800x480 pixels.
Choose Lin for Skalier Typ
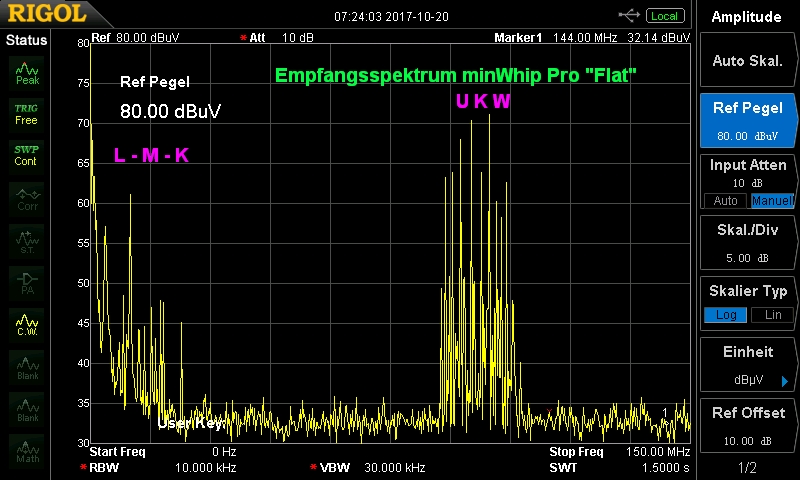pos(772,315)
